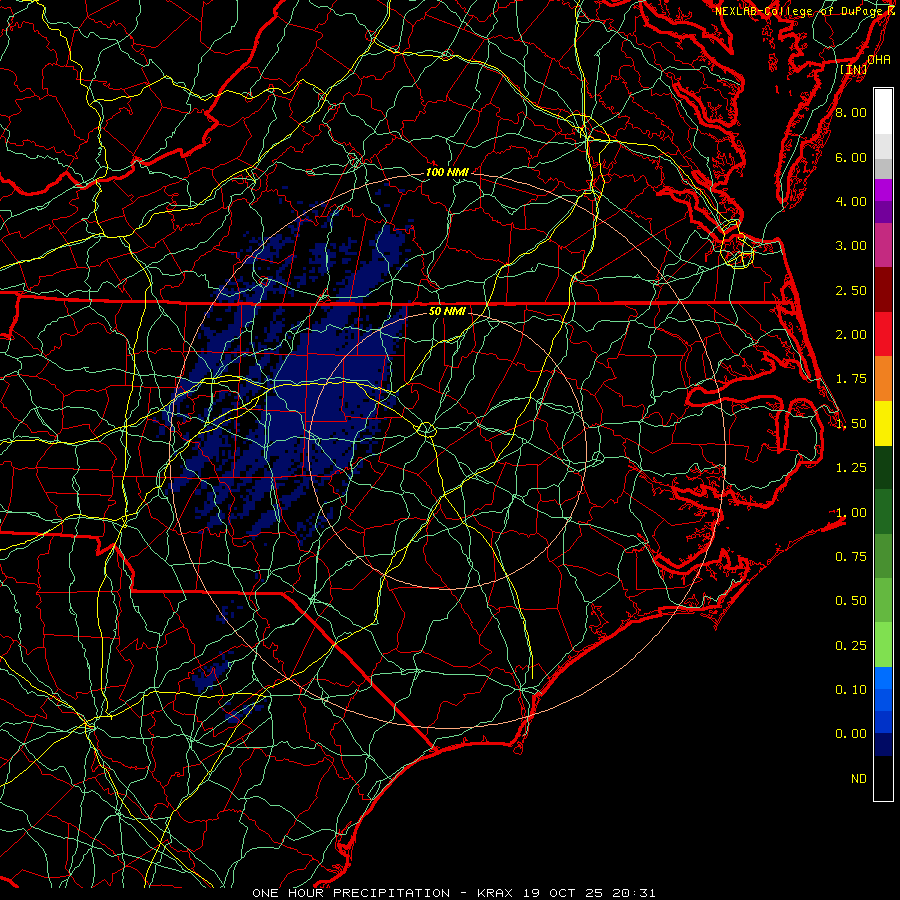
Task: Click the pink legend swatch
Action: 883,245
